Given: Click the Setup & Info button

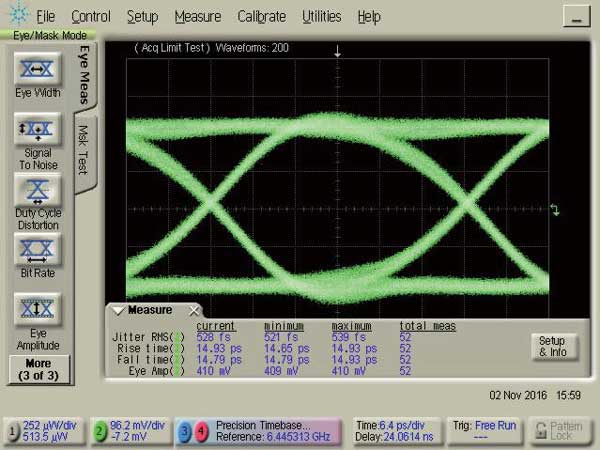Looking at the screenshot, I should pos(551,346).
